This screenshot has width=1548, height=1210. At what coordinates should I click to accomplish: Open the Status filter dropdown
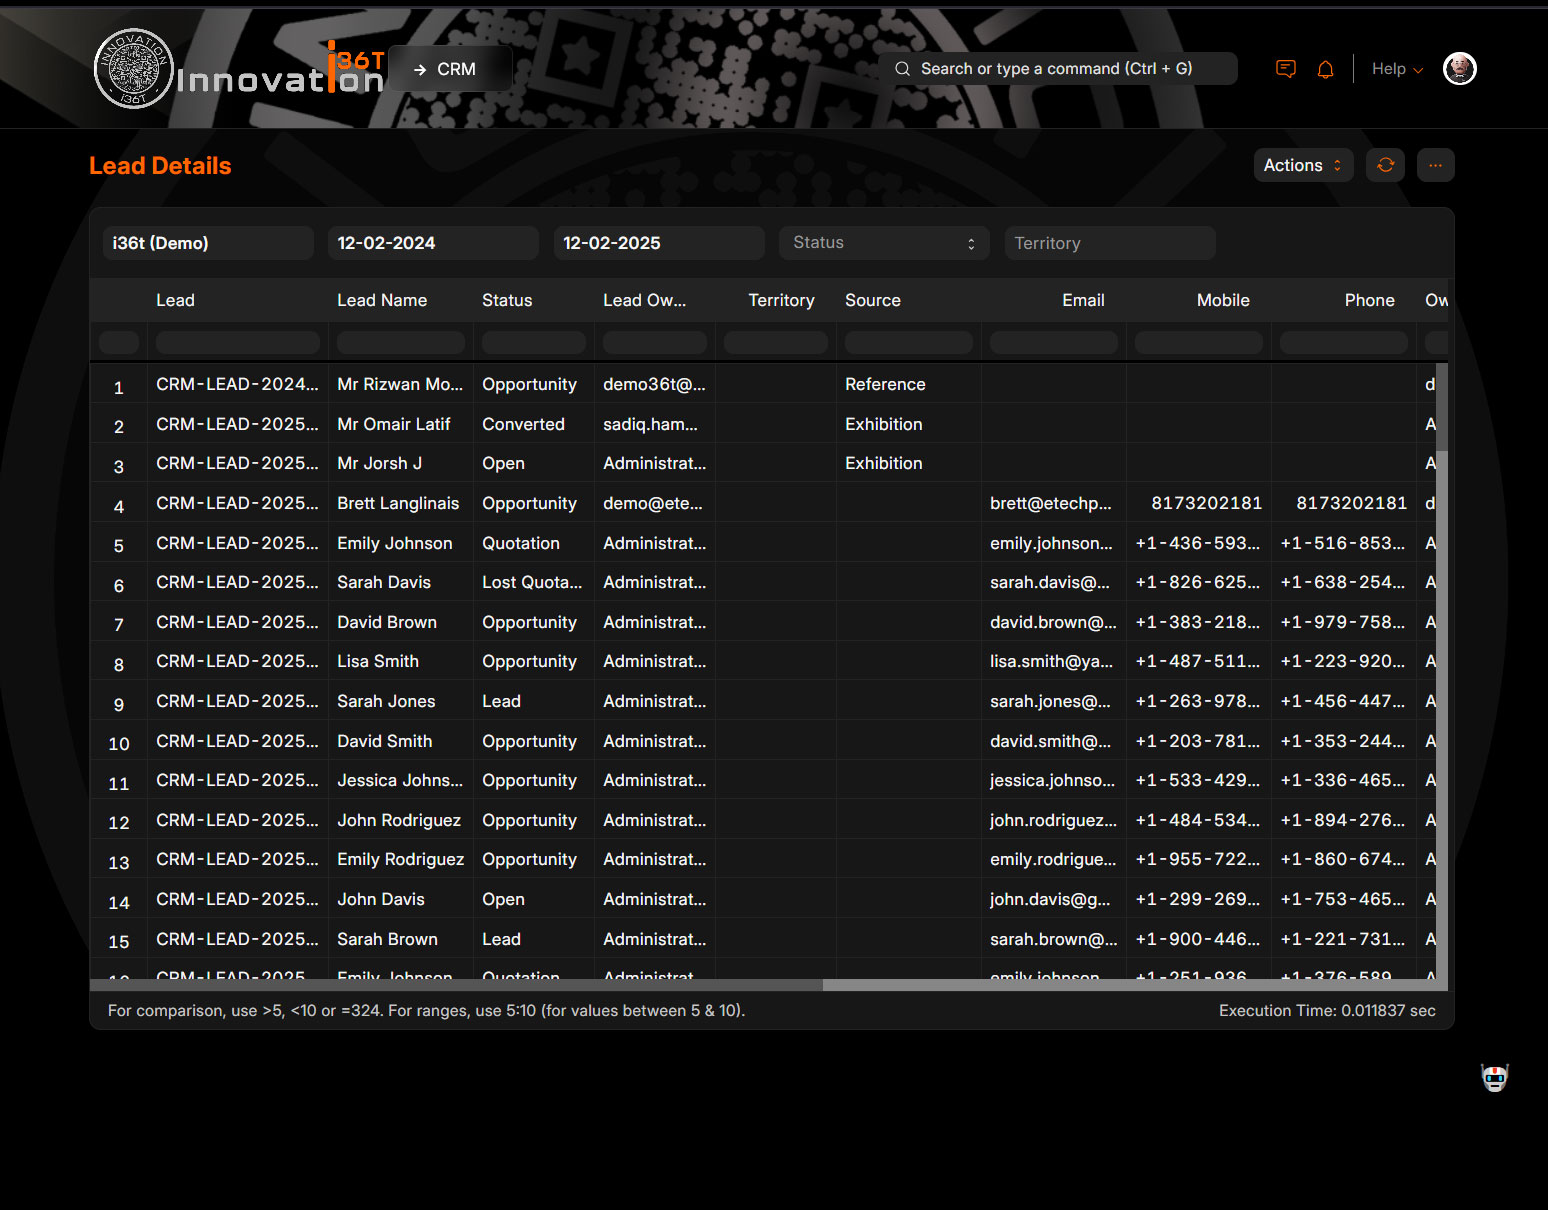pos(883,243)
